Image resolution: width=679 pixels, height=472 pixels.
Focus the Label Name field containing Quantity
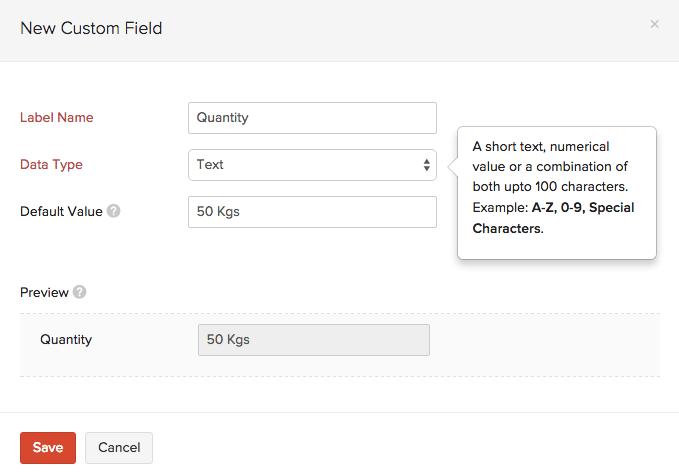tap(312, 118)
